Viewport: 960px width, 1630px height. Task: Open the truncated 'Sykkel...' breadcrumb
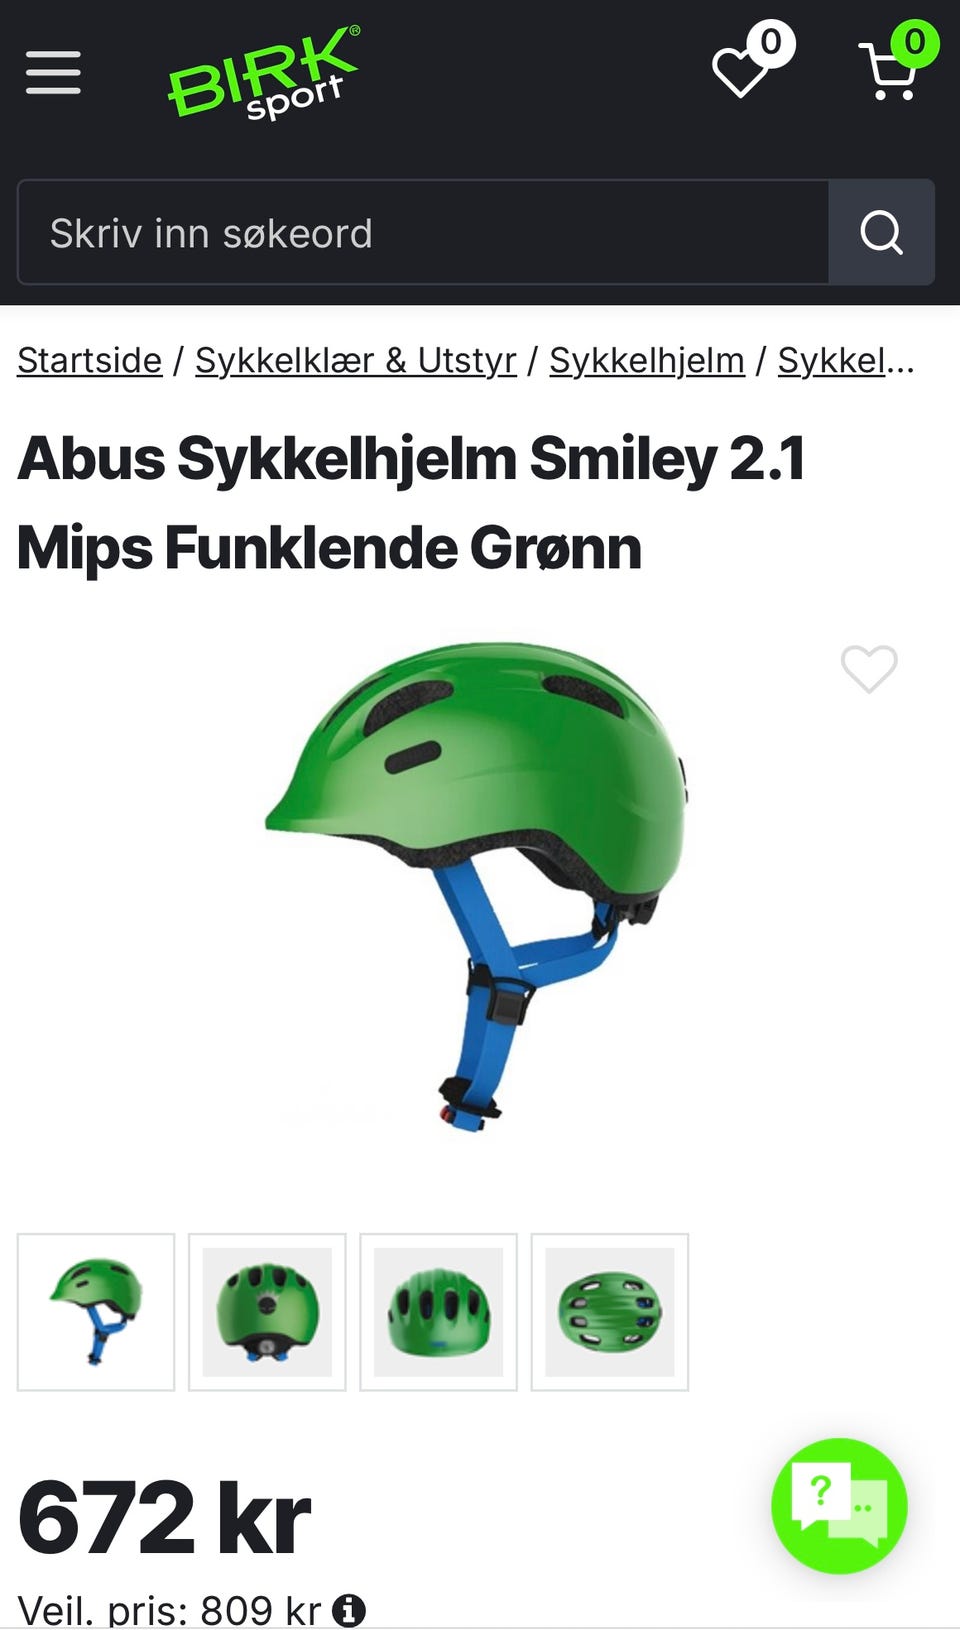[846, 360]
